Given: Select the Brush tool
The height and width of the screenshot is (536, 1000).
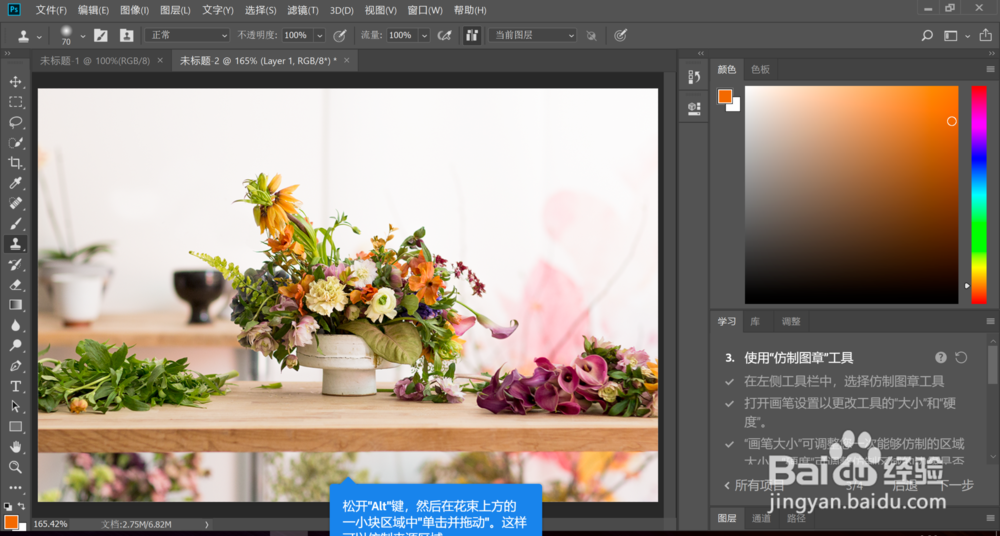Looking at the screenshot, I should 16,223.
